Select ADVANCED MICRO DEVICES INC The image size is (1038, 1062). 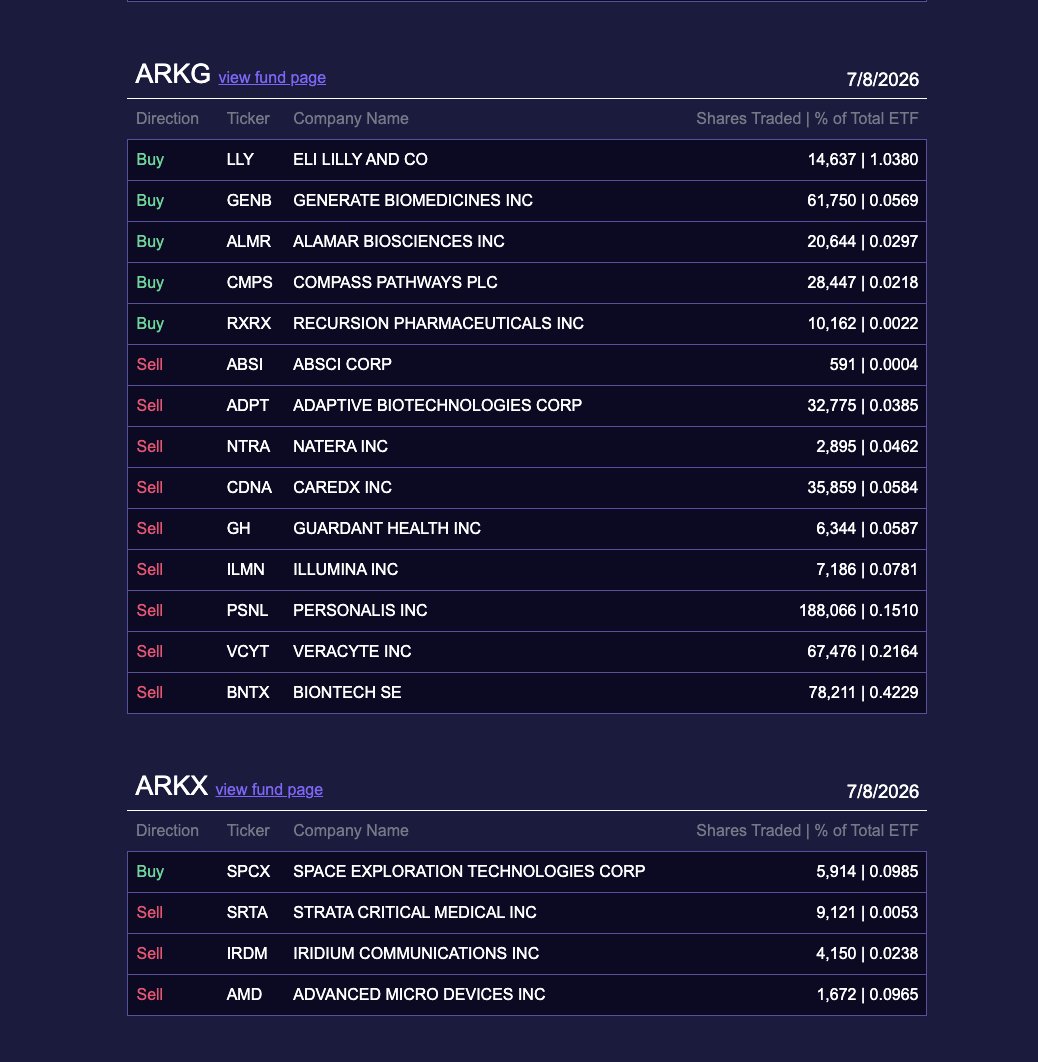[419, 994]
